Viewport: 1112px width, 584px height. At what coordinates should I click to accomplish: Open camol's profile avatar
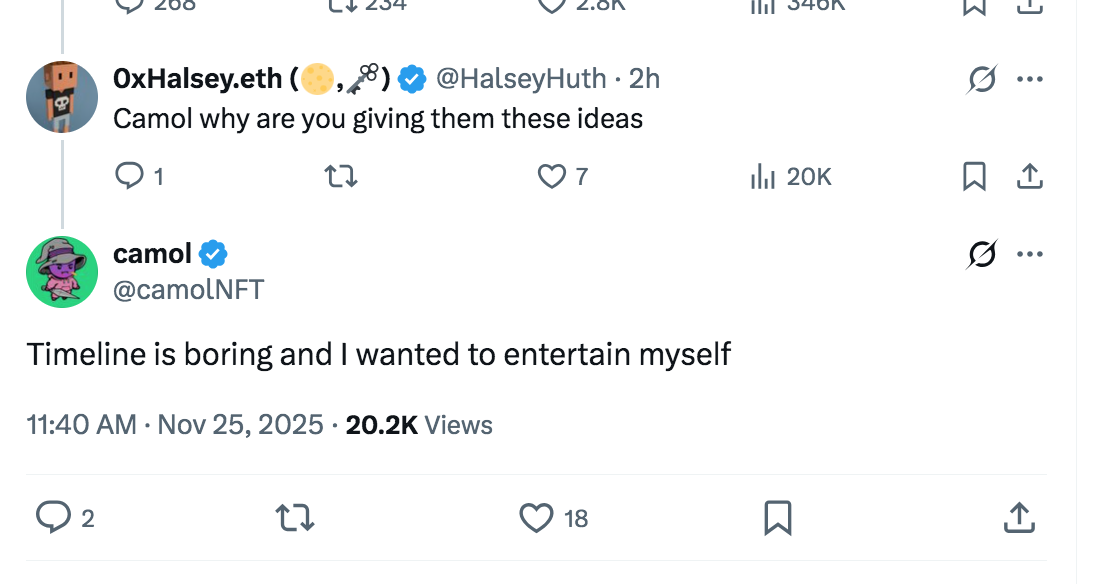coord(62,271)
